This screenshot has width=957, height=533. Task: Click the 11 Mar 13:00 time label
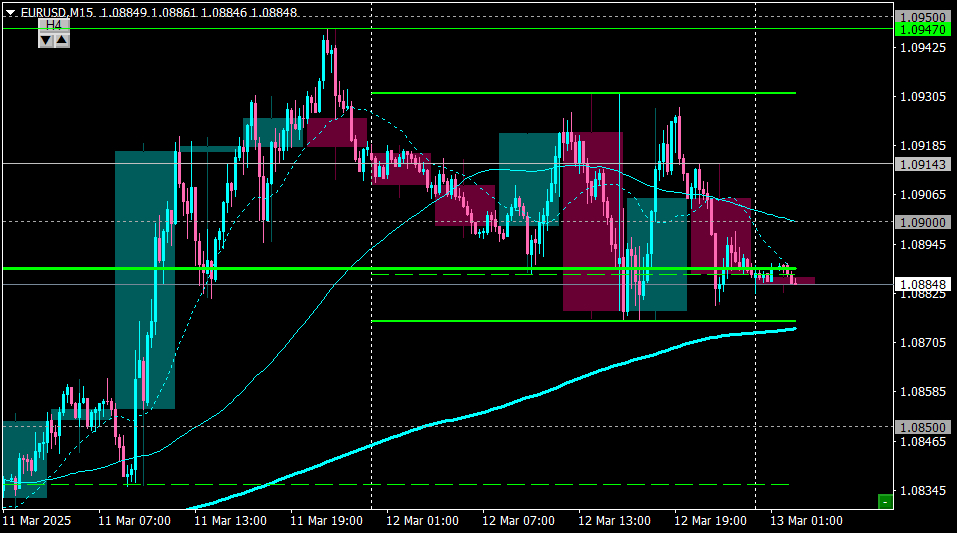point(230,521)
